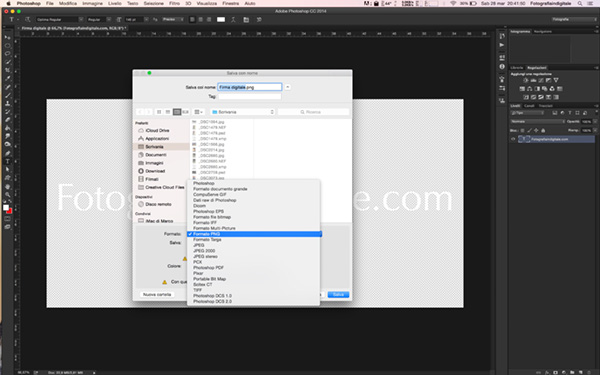Switch to the Canali tab
The height and width of the screenshot is (375, 600).
click(x=529, y=106)
